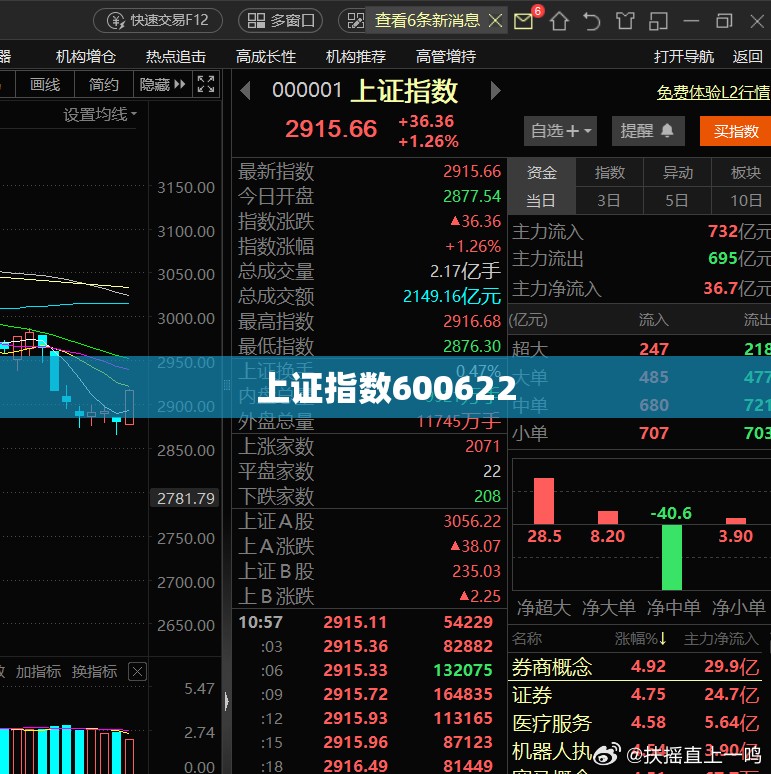
Task: Click the 主力净流入 36.7亿元 value
Action: click(x=736, y=288)
